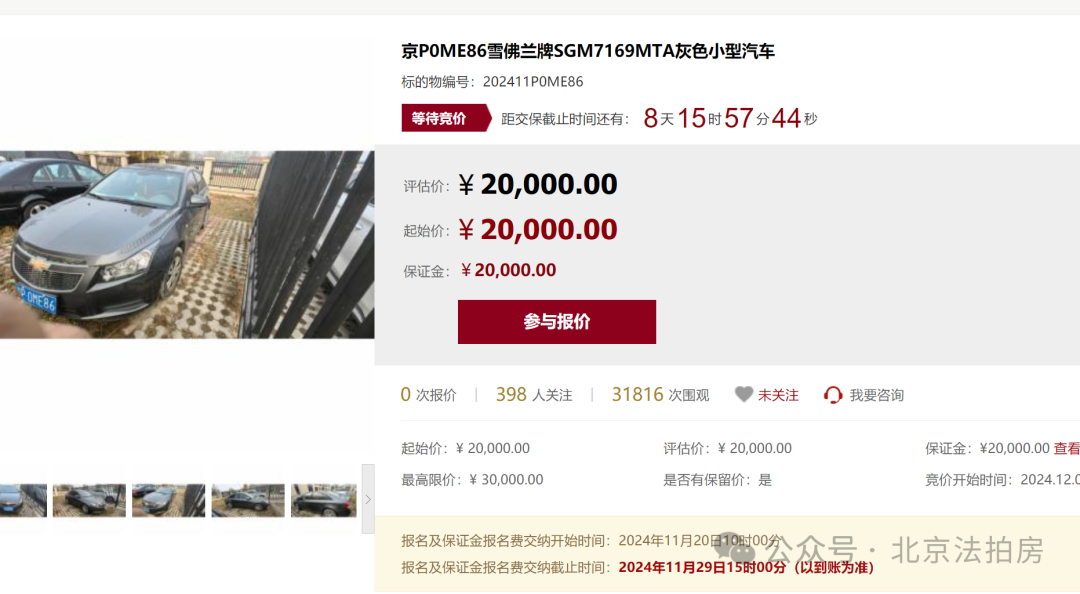The image size is (1080, 594).
Task: Click the 我要咨询 text link
Action: 876,396
